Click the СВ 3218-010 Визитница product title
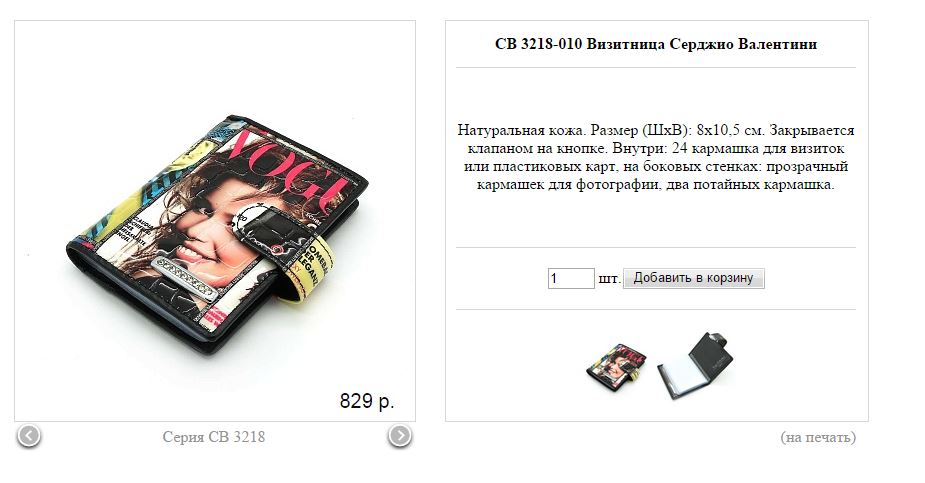Image resolution: width=925 pixels, height=483 pixels. (656, 44)
